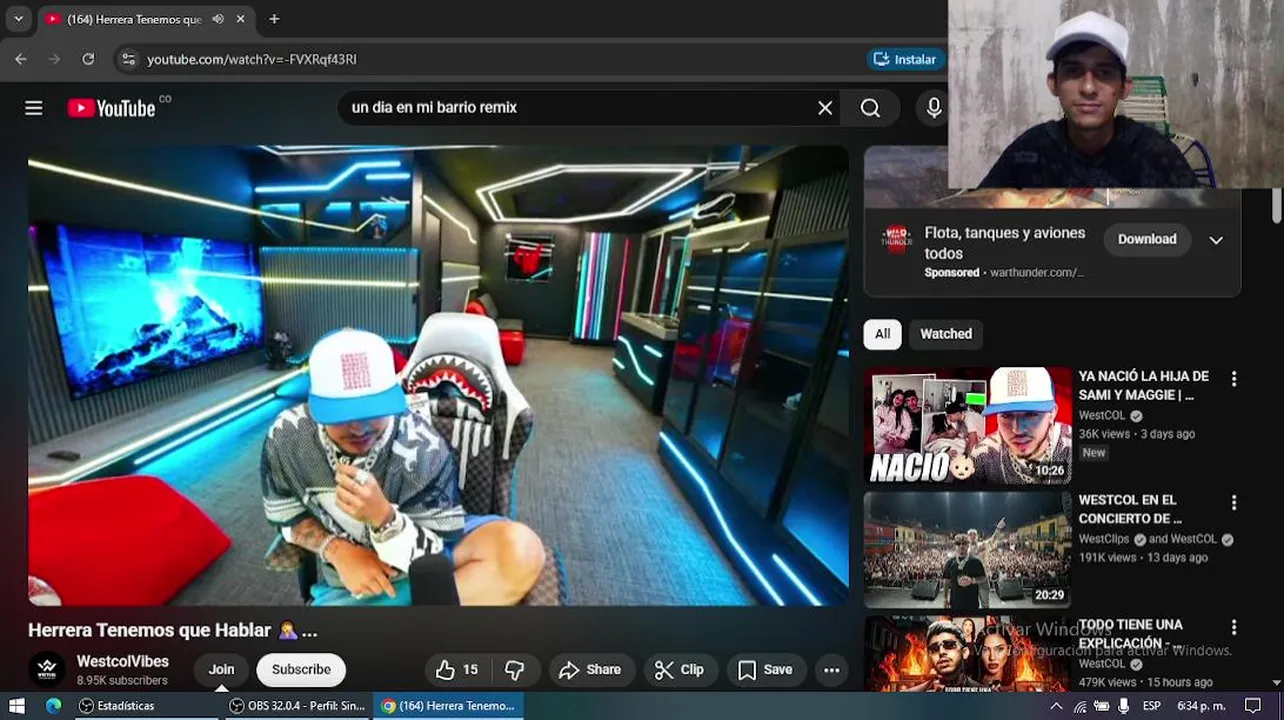Reload the current page
The height and width of the screenshot is (720, 1284).
88,59
